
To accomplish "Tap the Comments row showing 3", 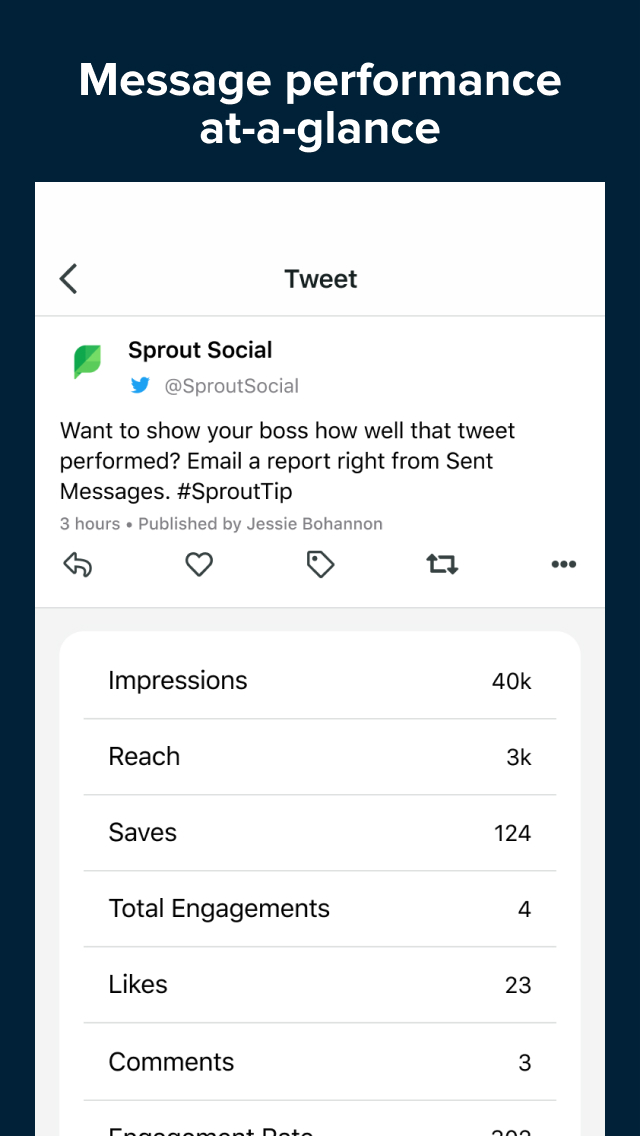I will [x=320, y=1061].
